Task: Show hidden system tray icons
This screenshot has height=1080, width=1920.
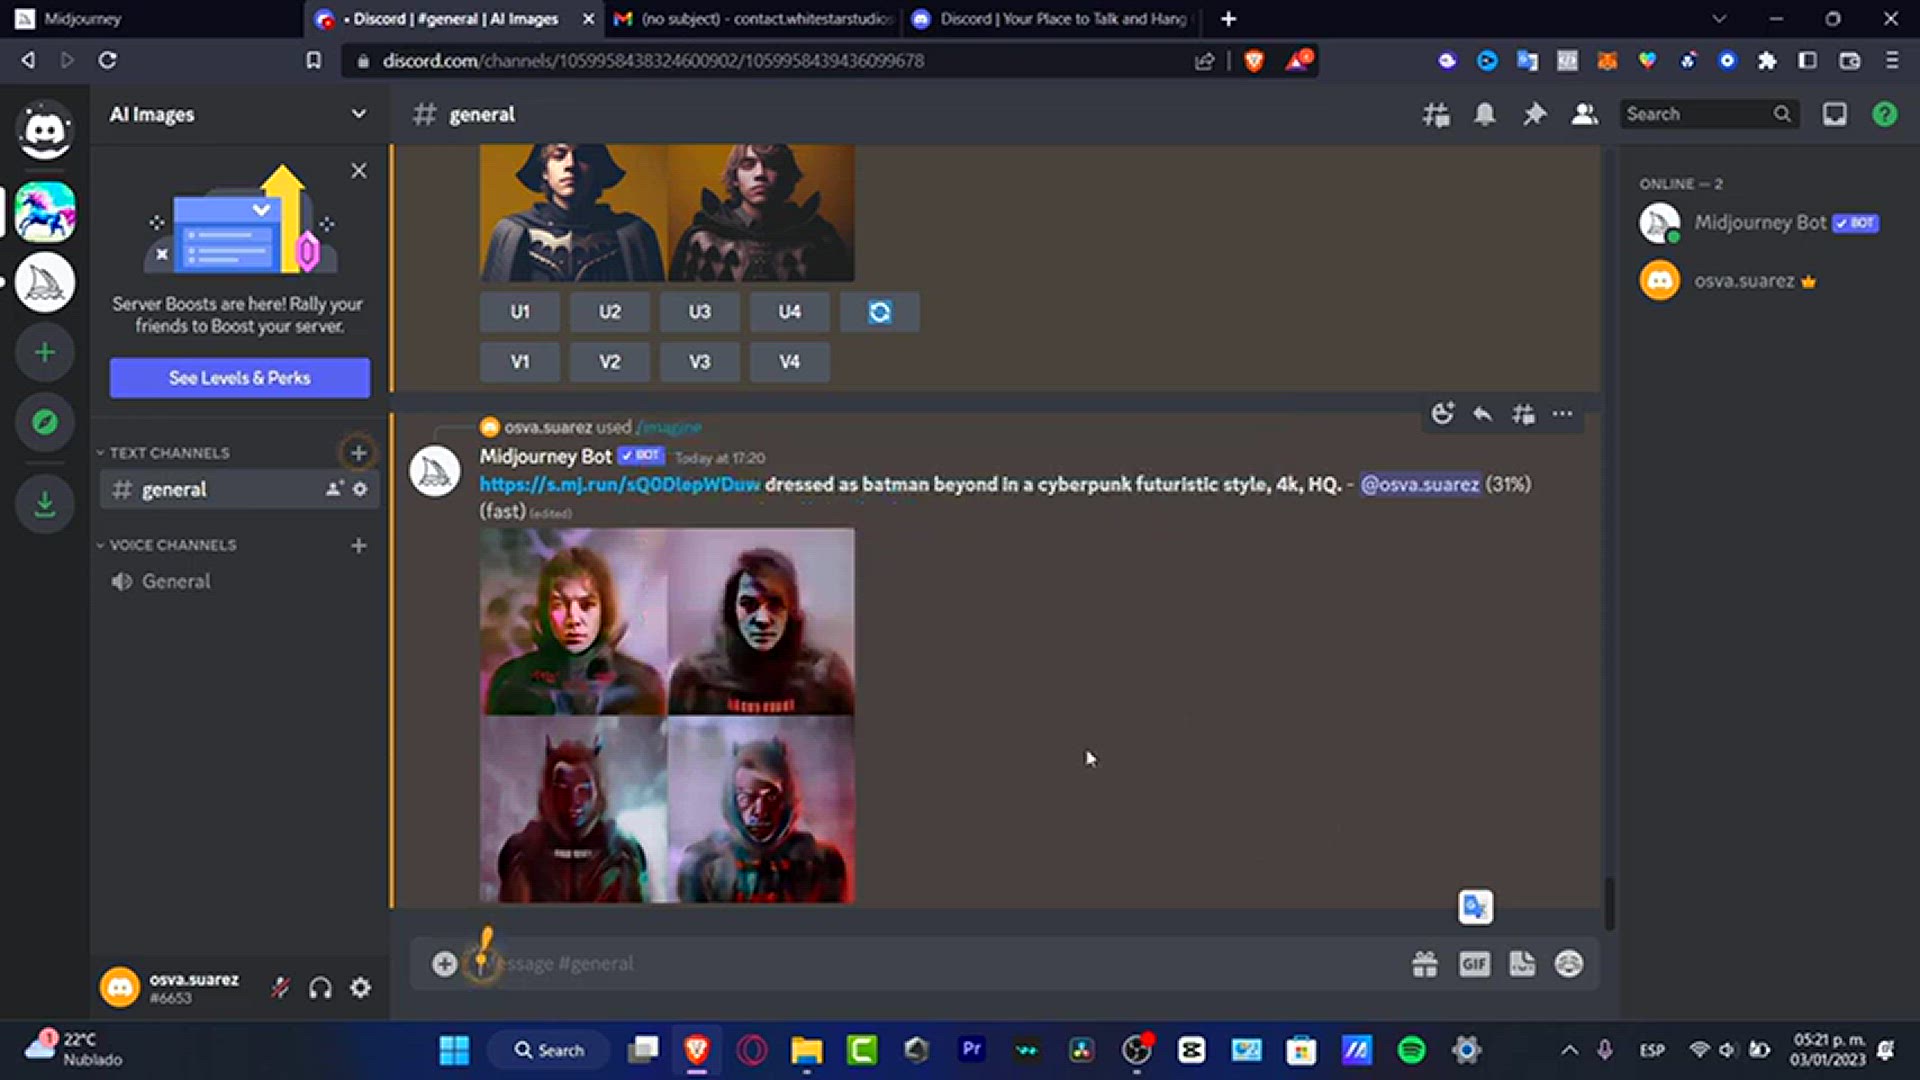Action: pyautogui.click(x=1569, y=1050)
